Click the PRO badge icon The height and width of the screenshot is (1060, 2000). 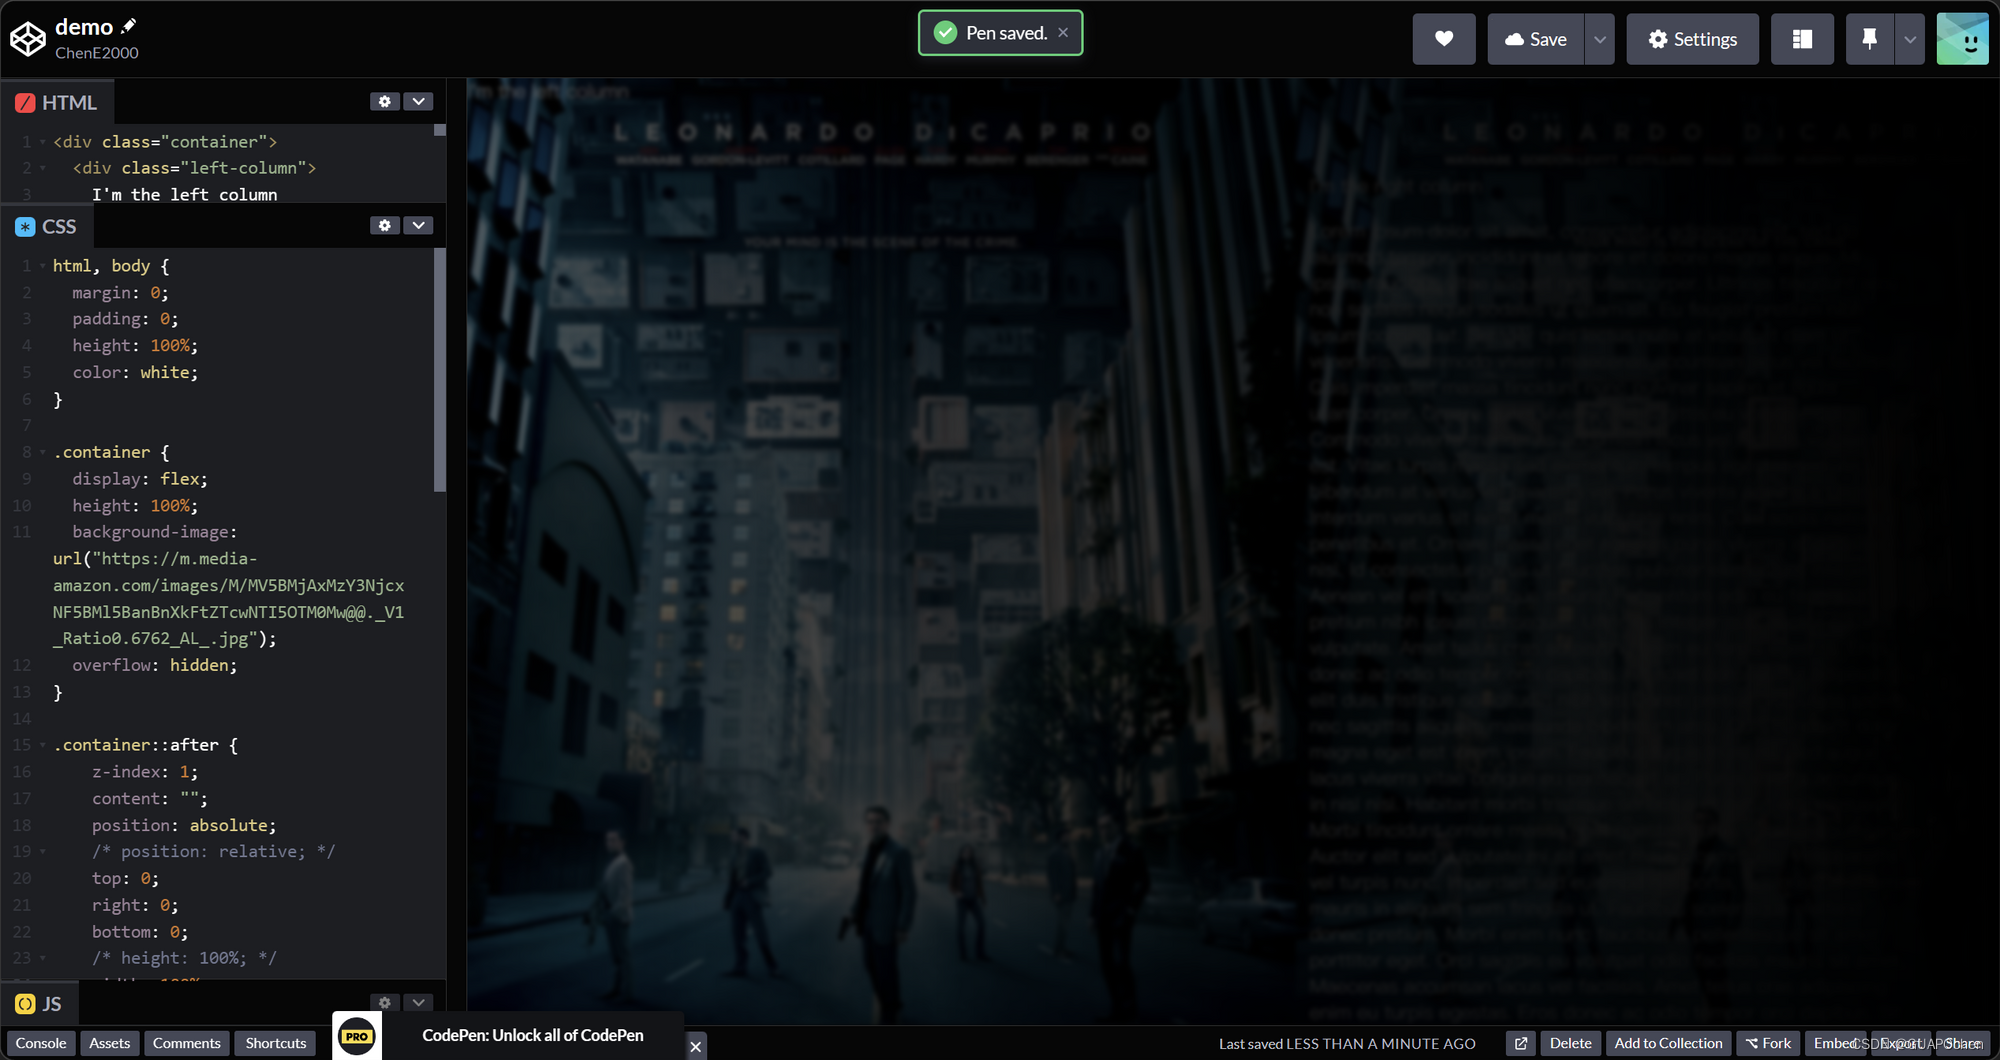tap(357, 1036)
